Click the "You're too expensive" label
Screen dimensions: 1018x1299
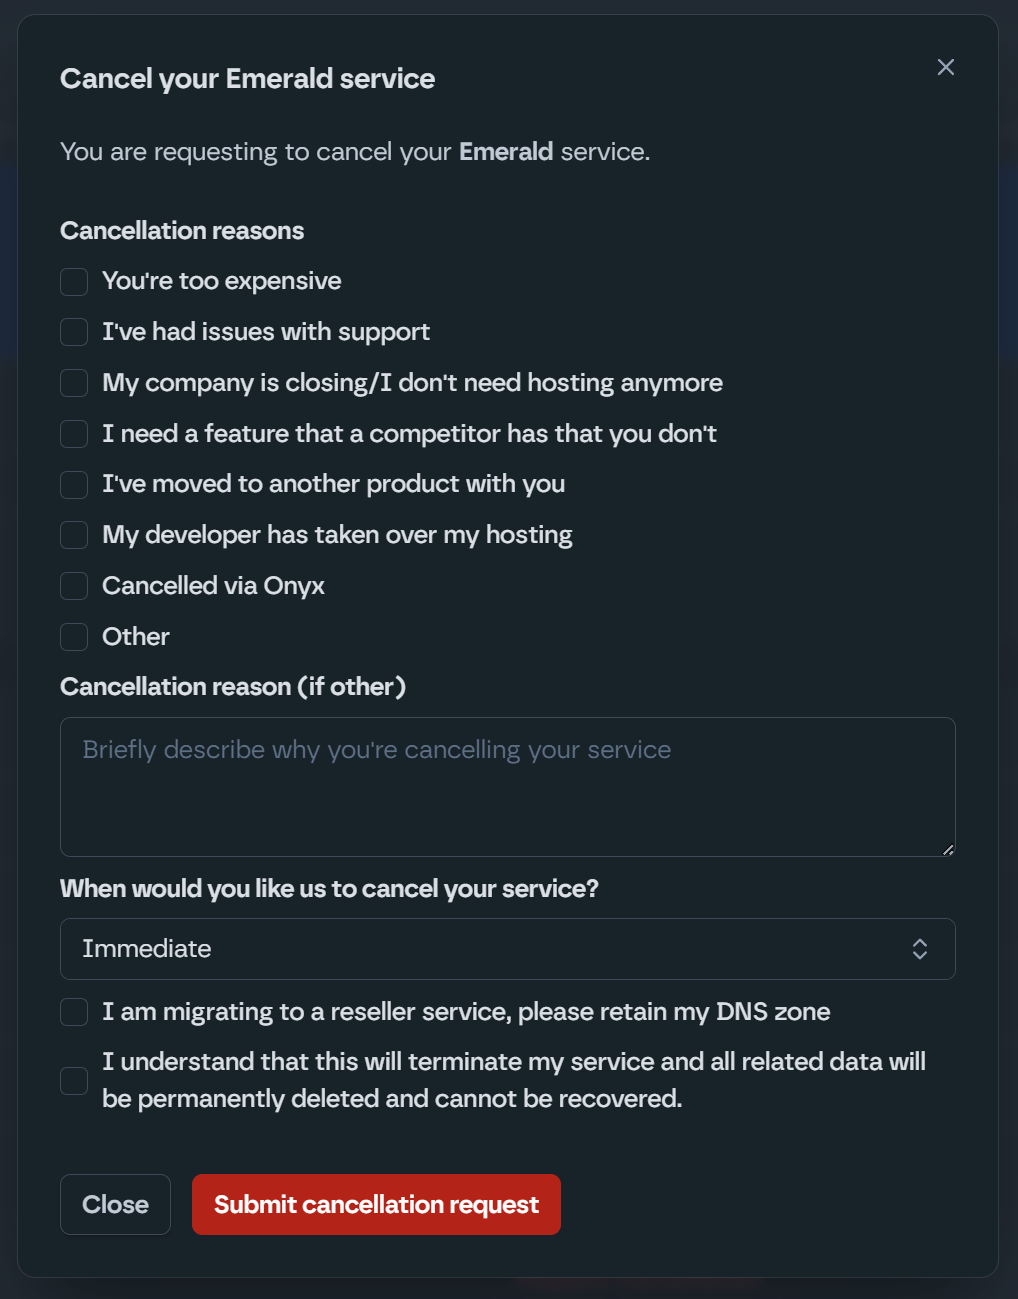(221, 281)
